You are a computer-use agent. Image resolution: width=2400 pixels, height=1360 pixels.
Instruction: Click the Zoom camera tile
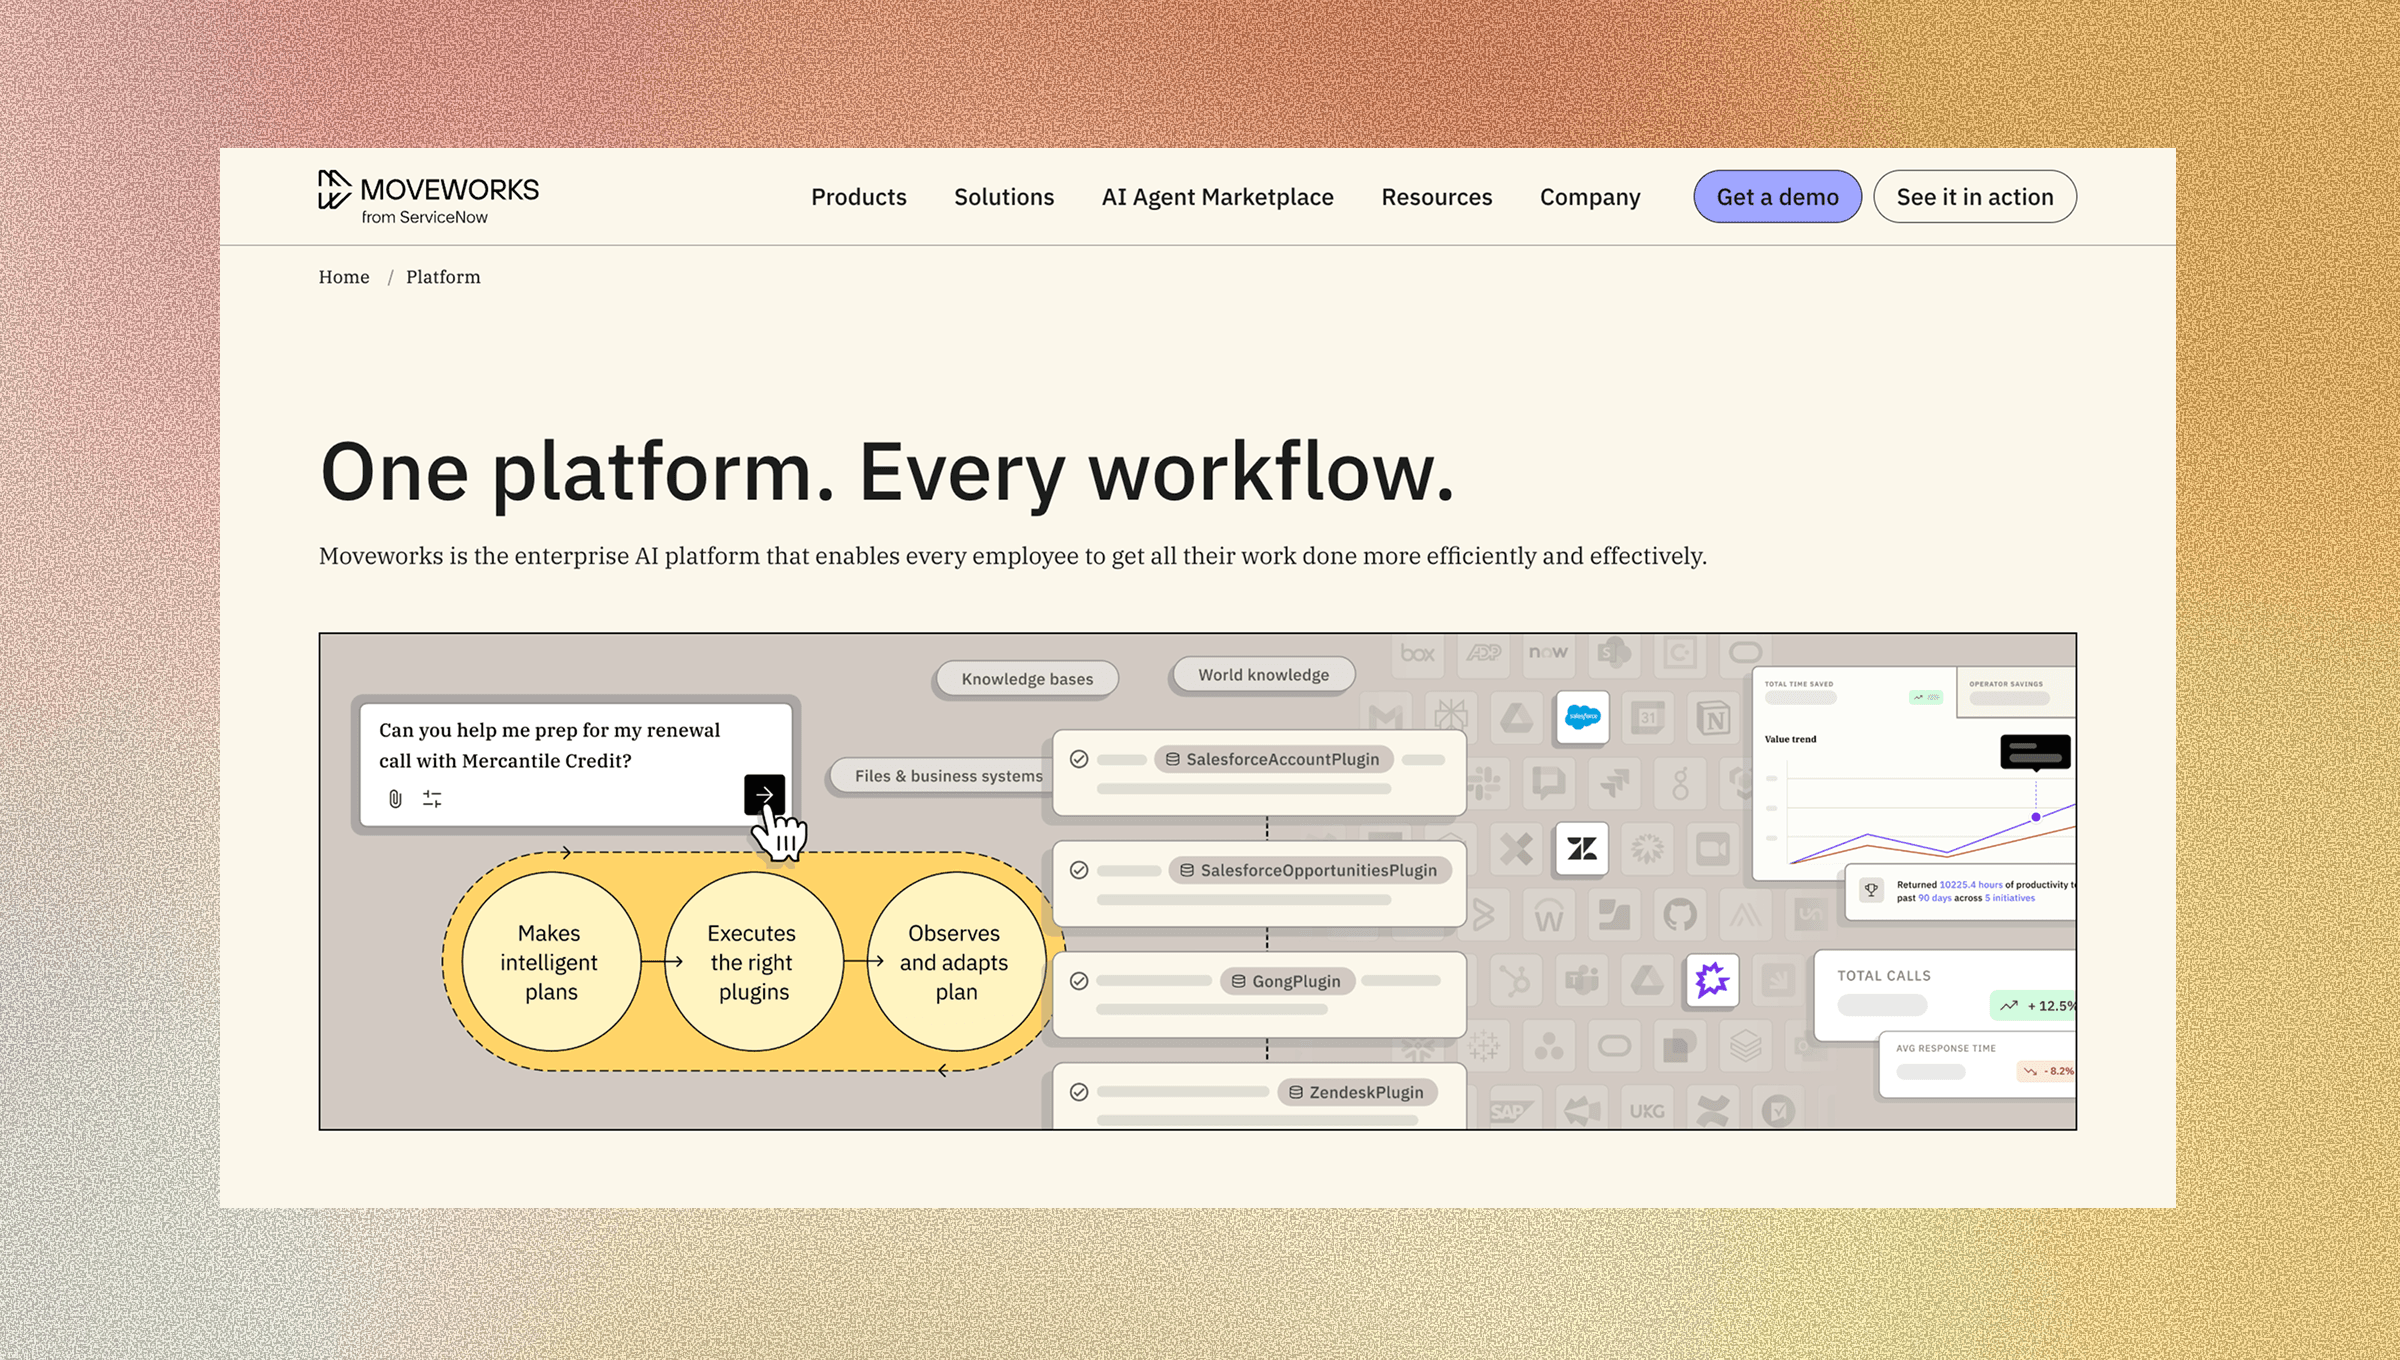click(x=1713, y=849)
